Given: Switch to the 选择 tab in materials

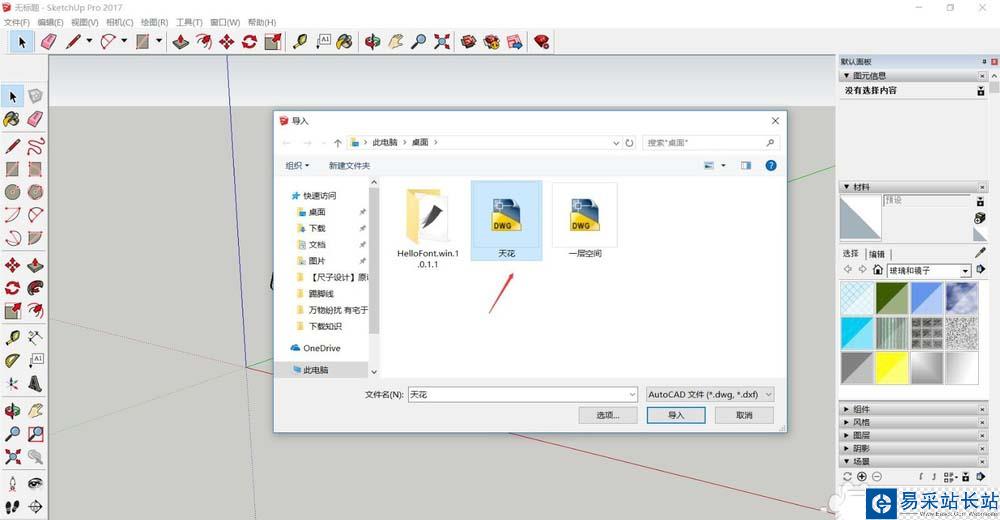Looking at the screenshot, I should (851, 253).
